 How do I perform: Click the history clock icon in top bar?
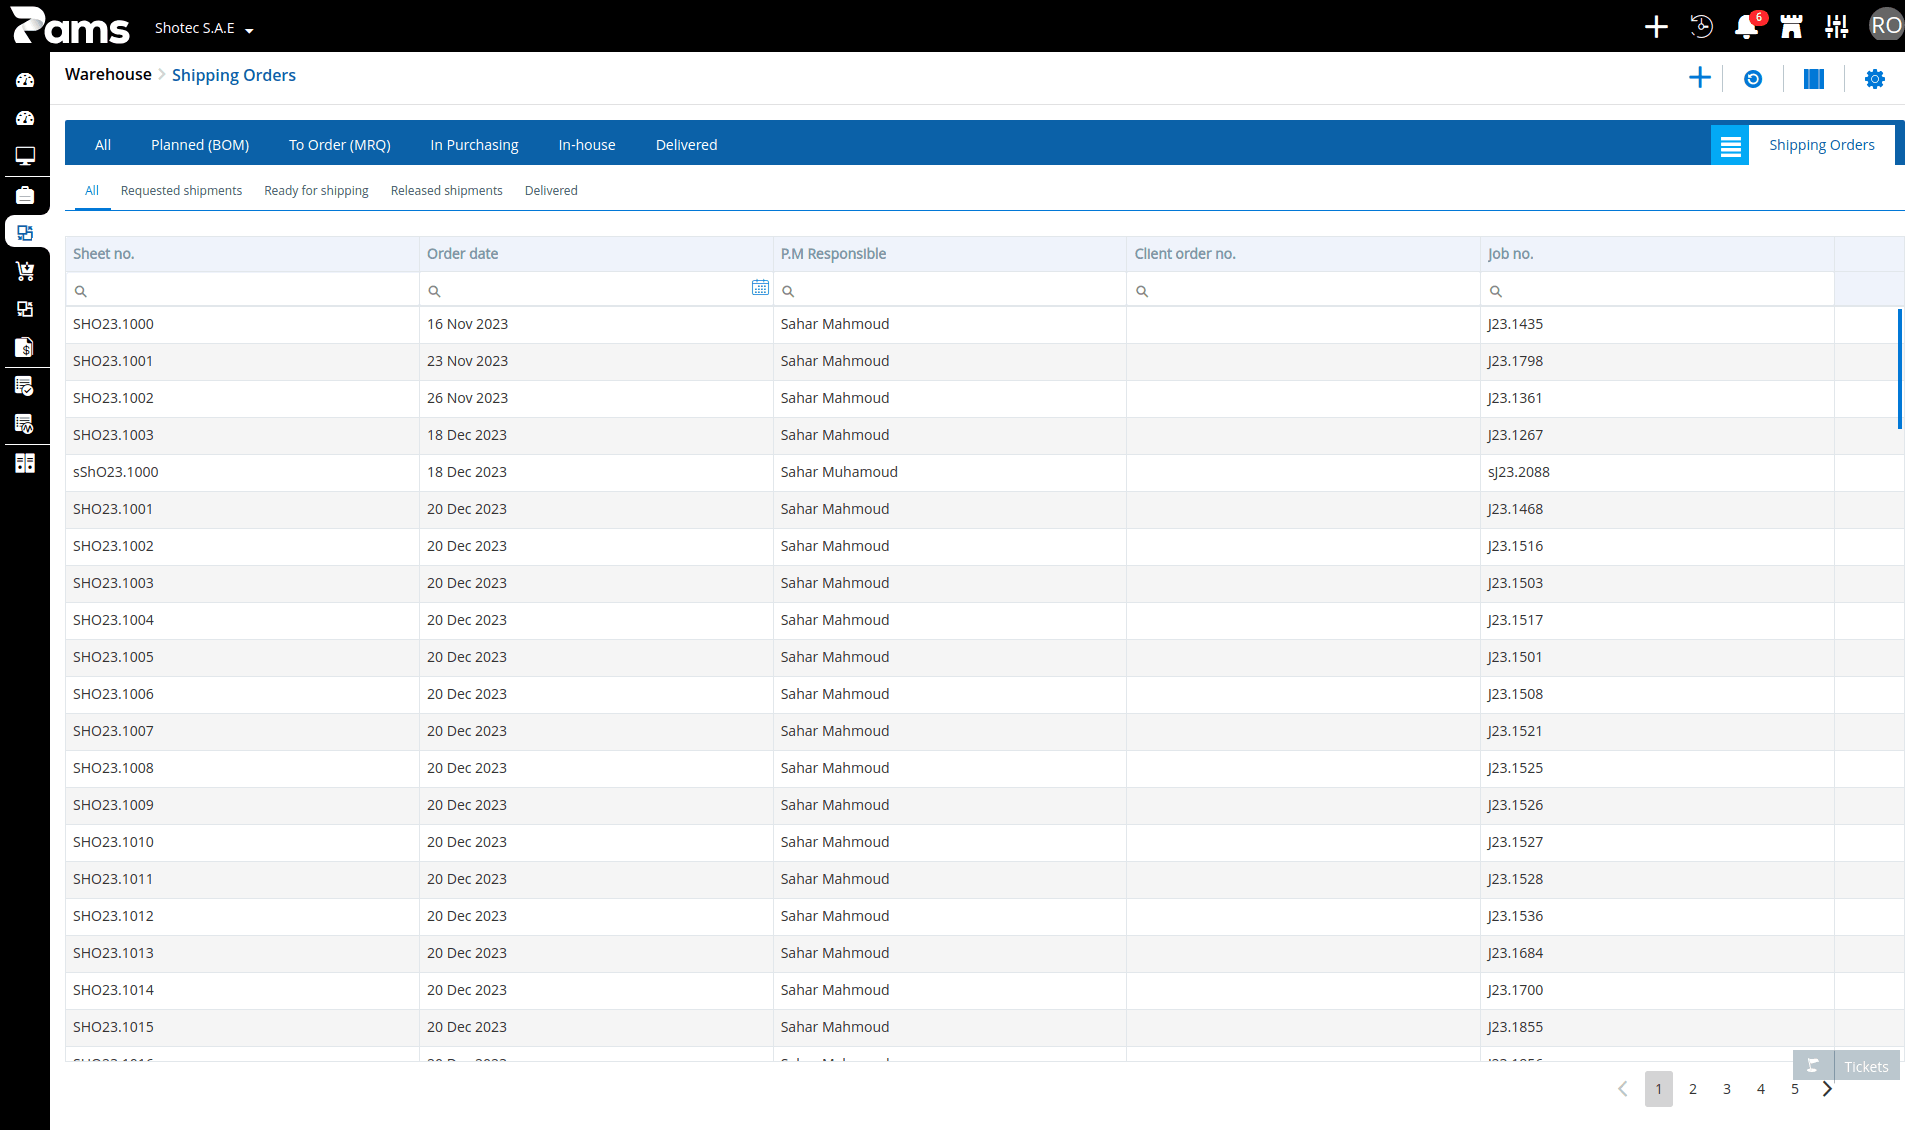1701,27
